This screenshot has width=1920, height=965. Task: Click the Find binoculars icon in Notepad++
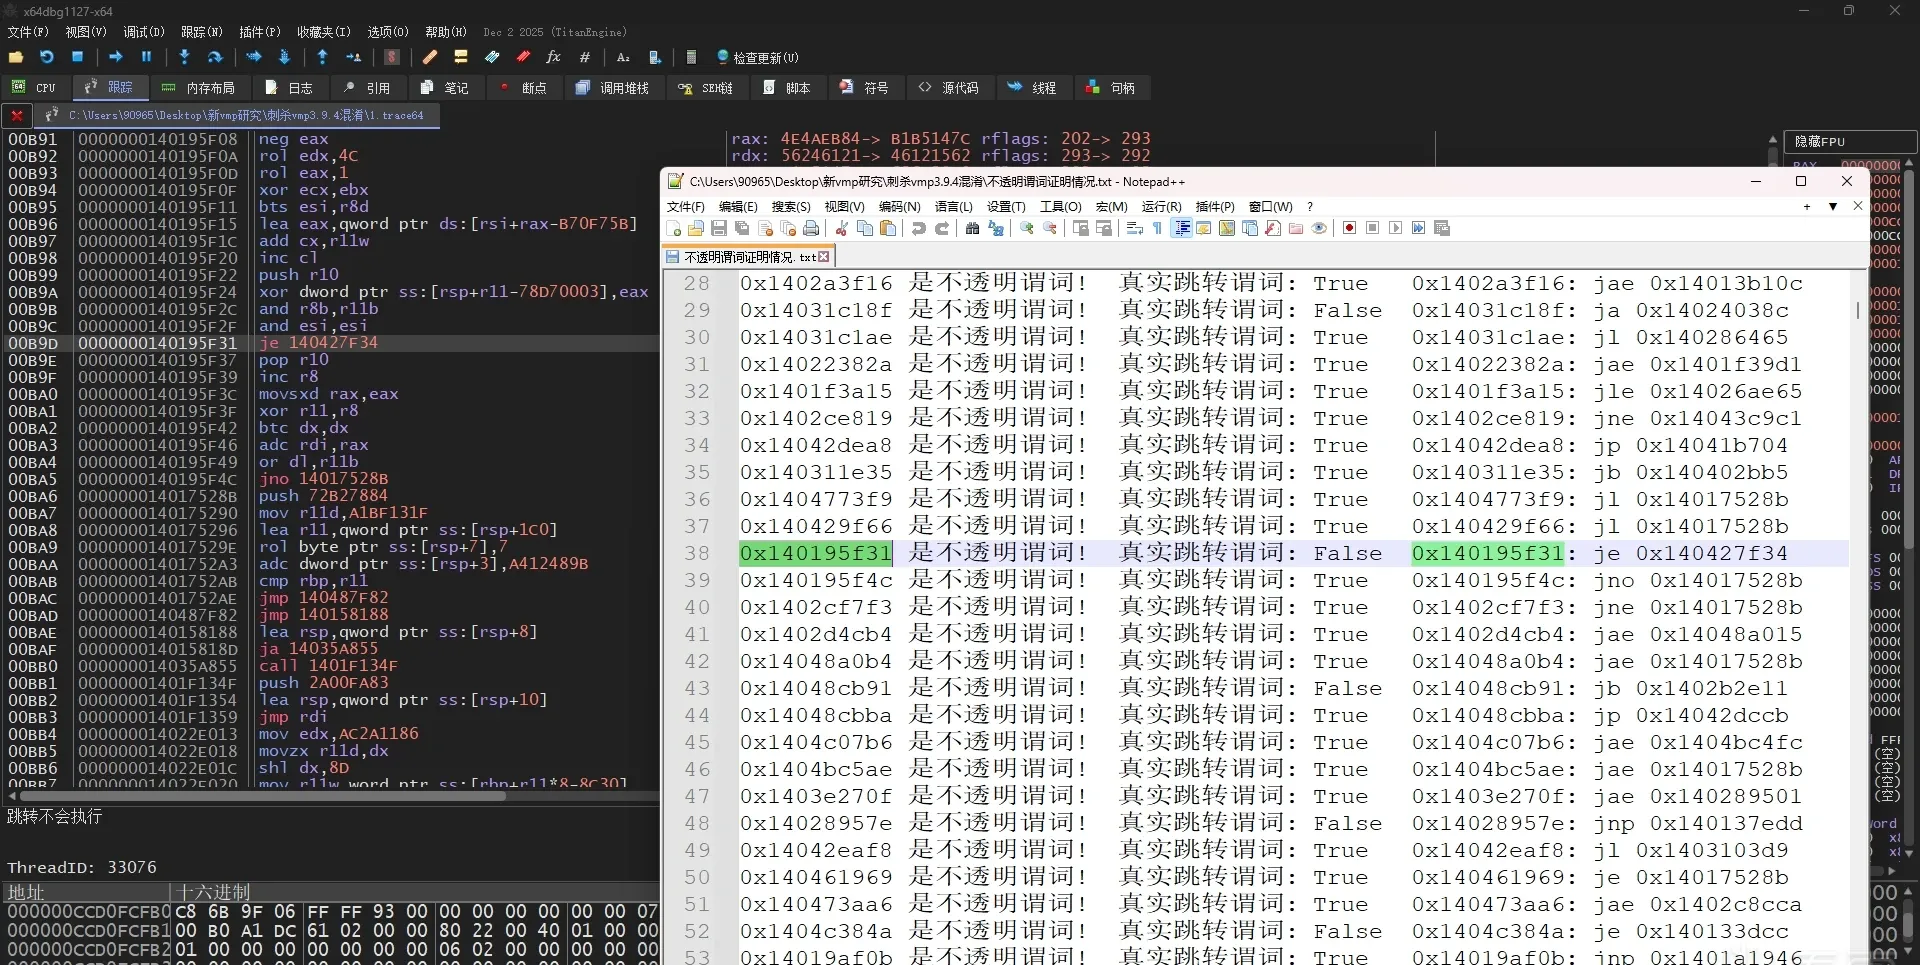click(972, 228)
